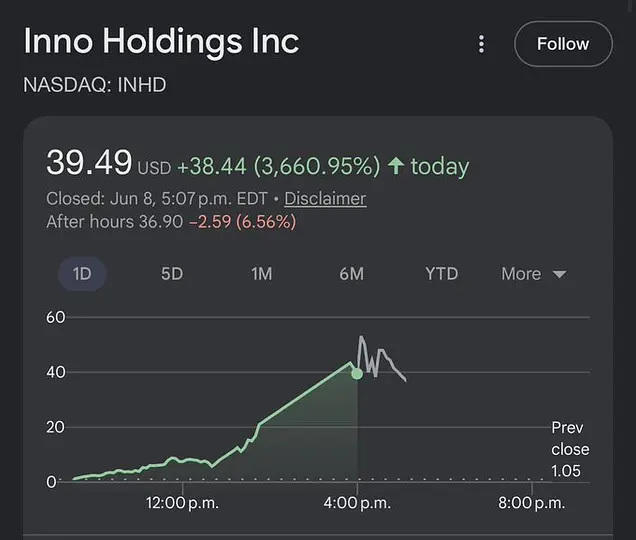Screen dimensions: 636x540
Task: Click the green closing price dot
Action: click(x=357, y=374)
